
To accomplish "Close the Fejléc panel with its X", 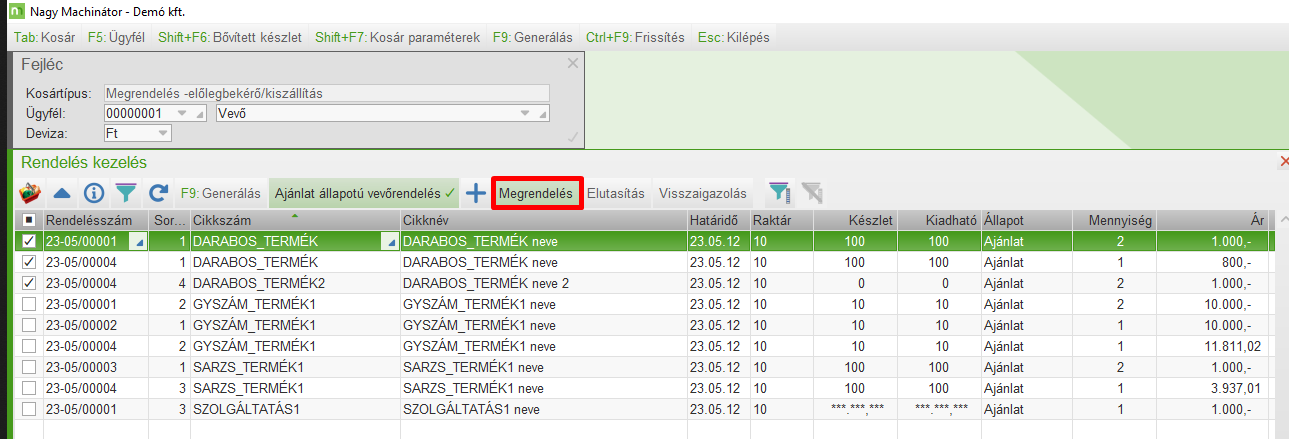I will [573, 63].
